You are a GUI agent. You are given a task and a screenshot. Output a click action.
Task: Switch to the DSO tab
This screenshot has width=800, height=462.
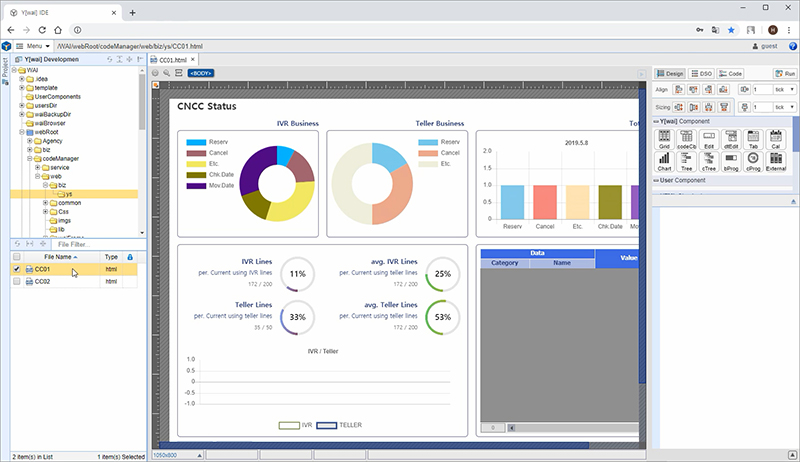click(x=701, y=74)
